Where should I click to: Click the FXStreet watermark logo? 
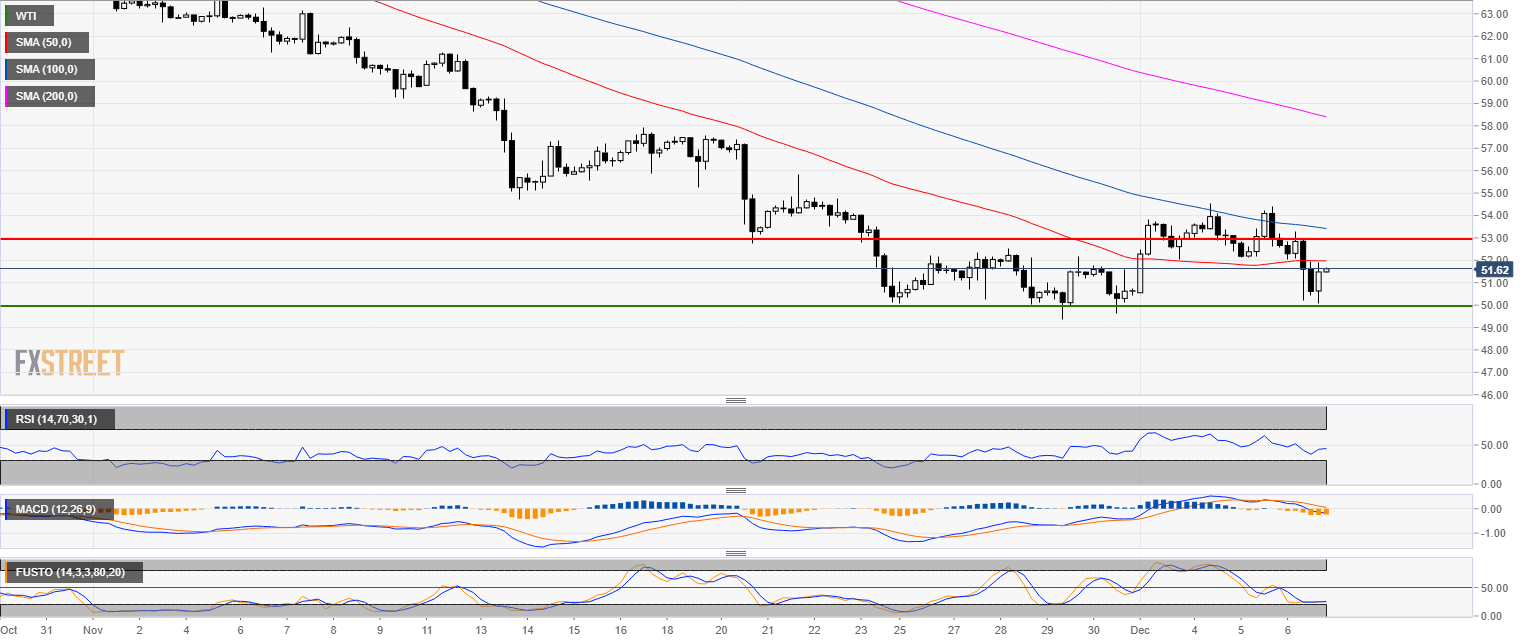point(70,362)
